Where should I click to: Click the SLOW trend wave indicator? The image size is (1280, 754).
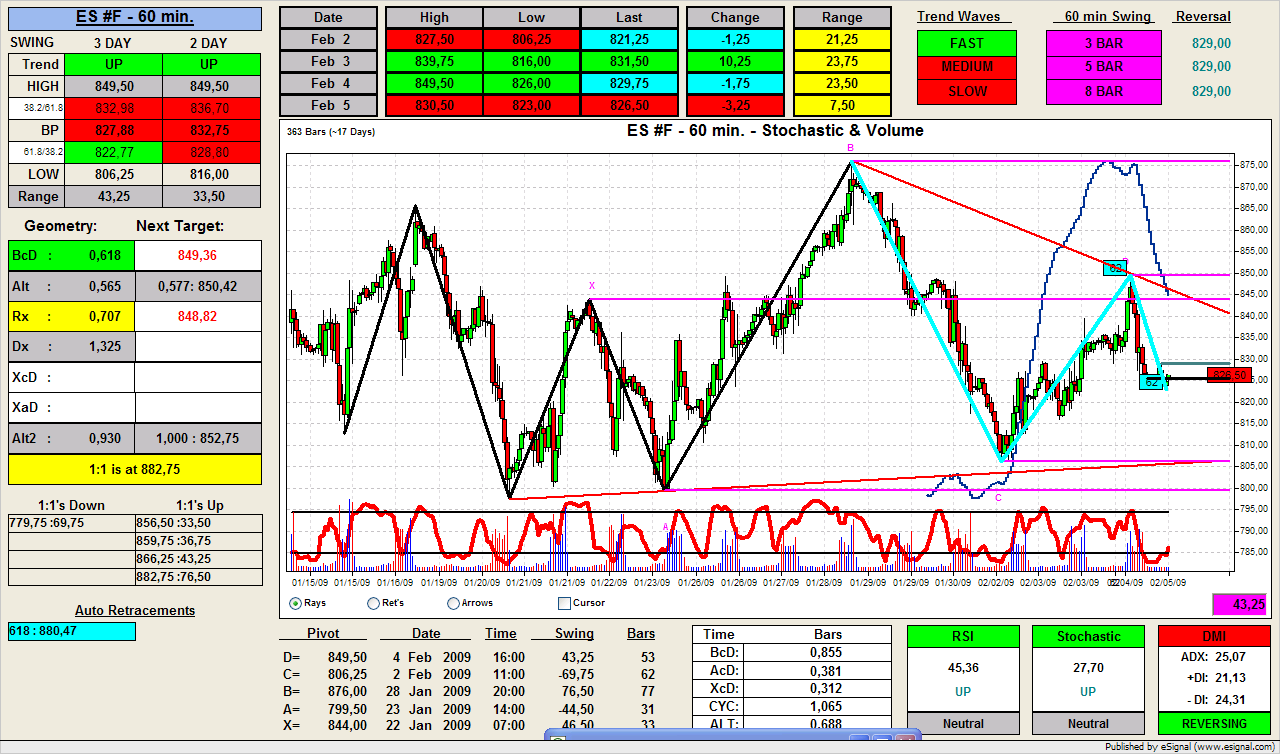pos(967,91)
